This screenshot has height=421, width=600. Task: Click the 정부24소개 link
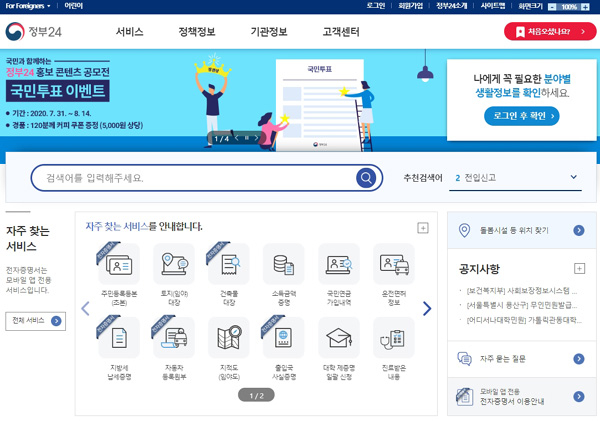(x=452, y=6)
